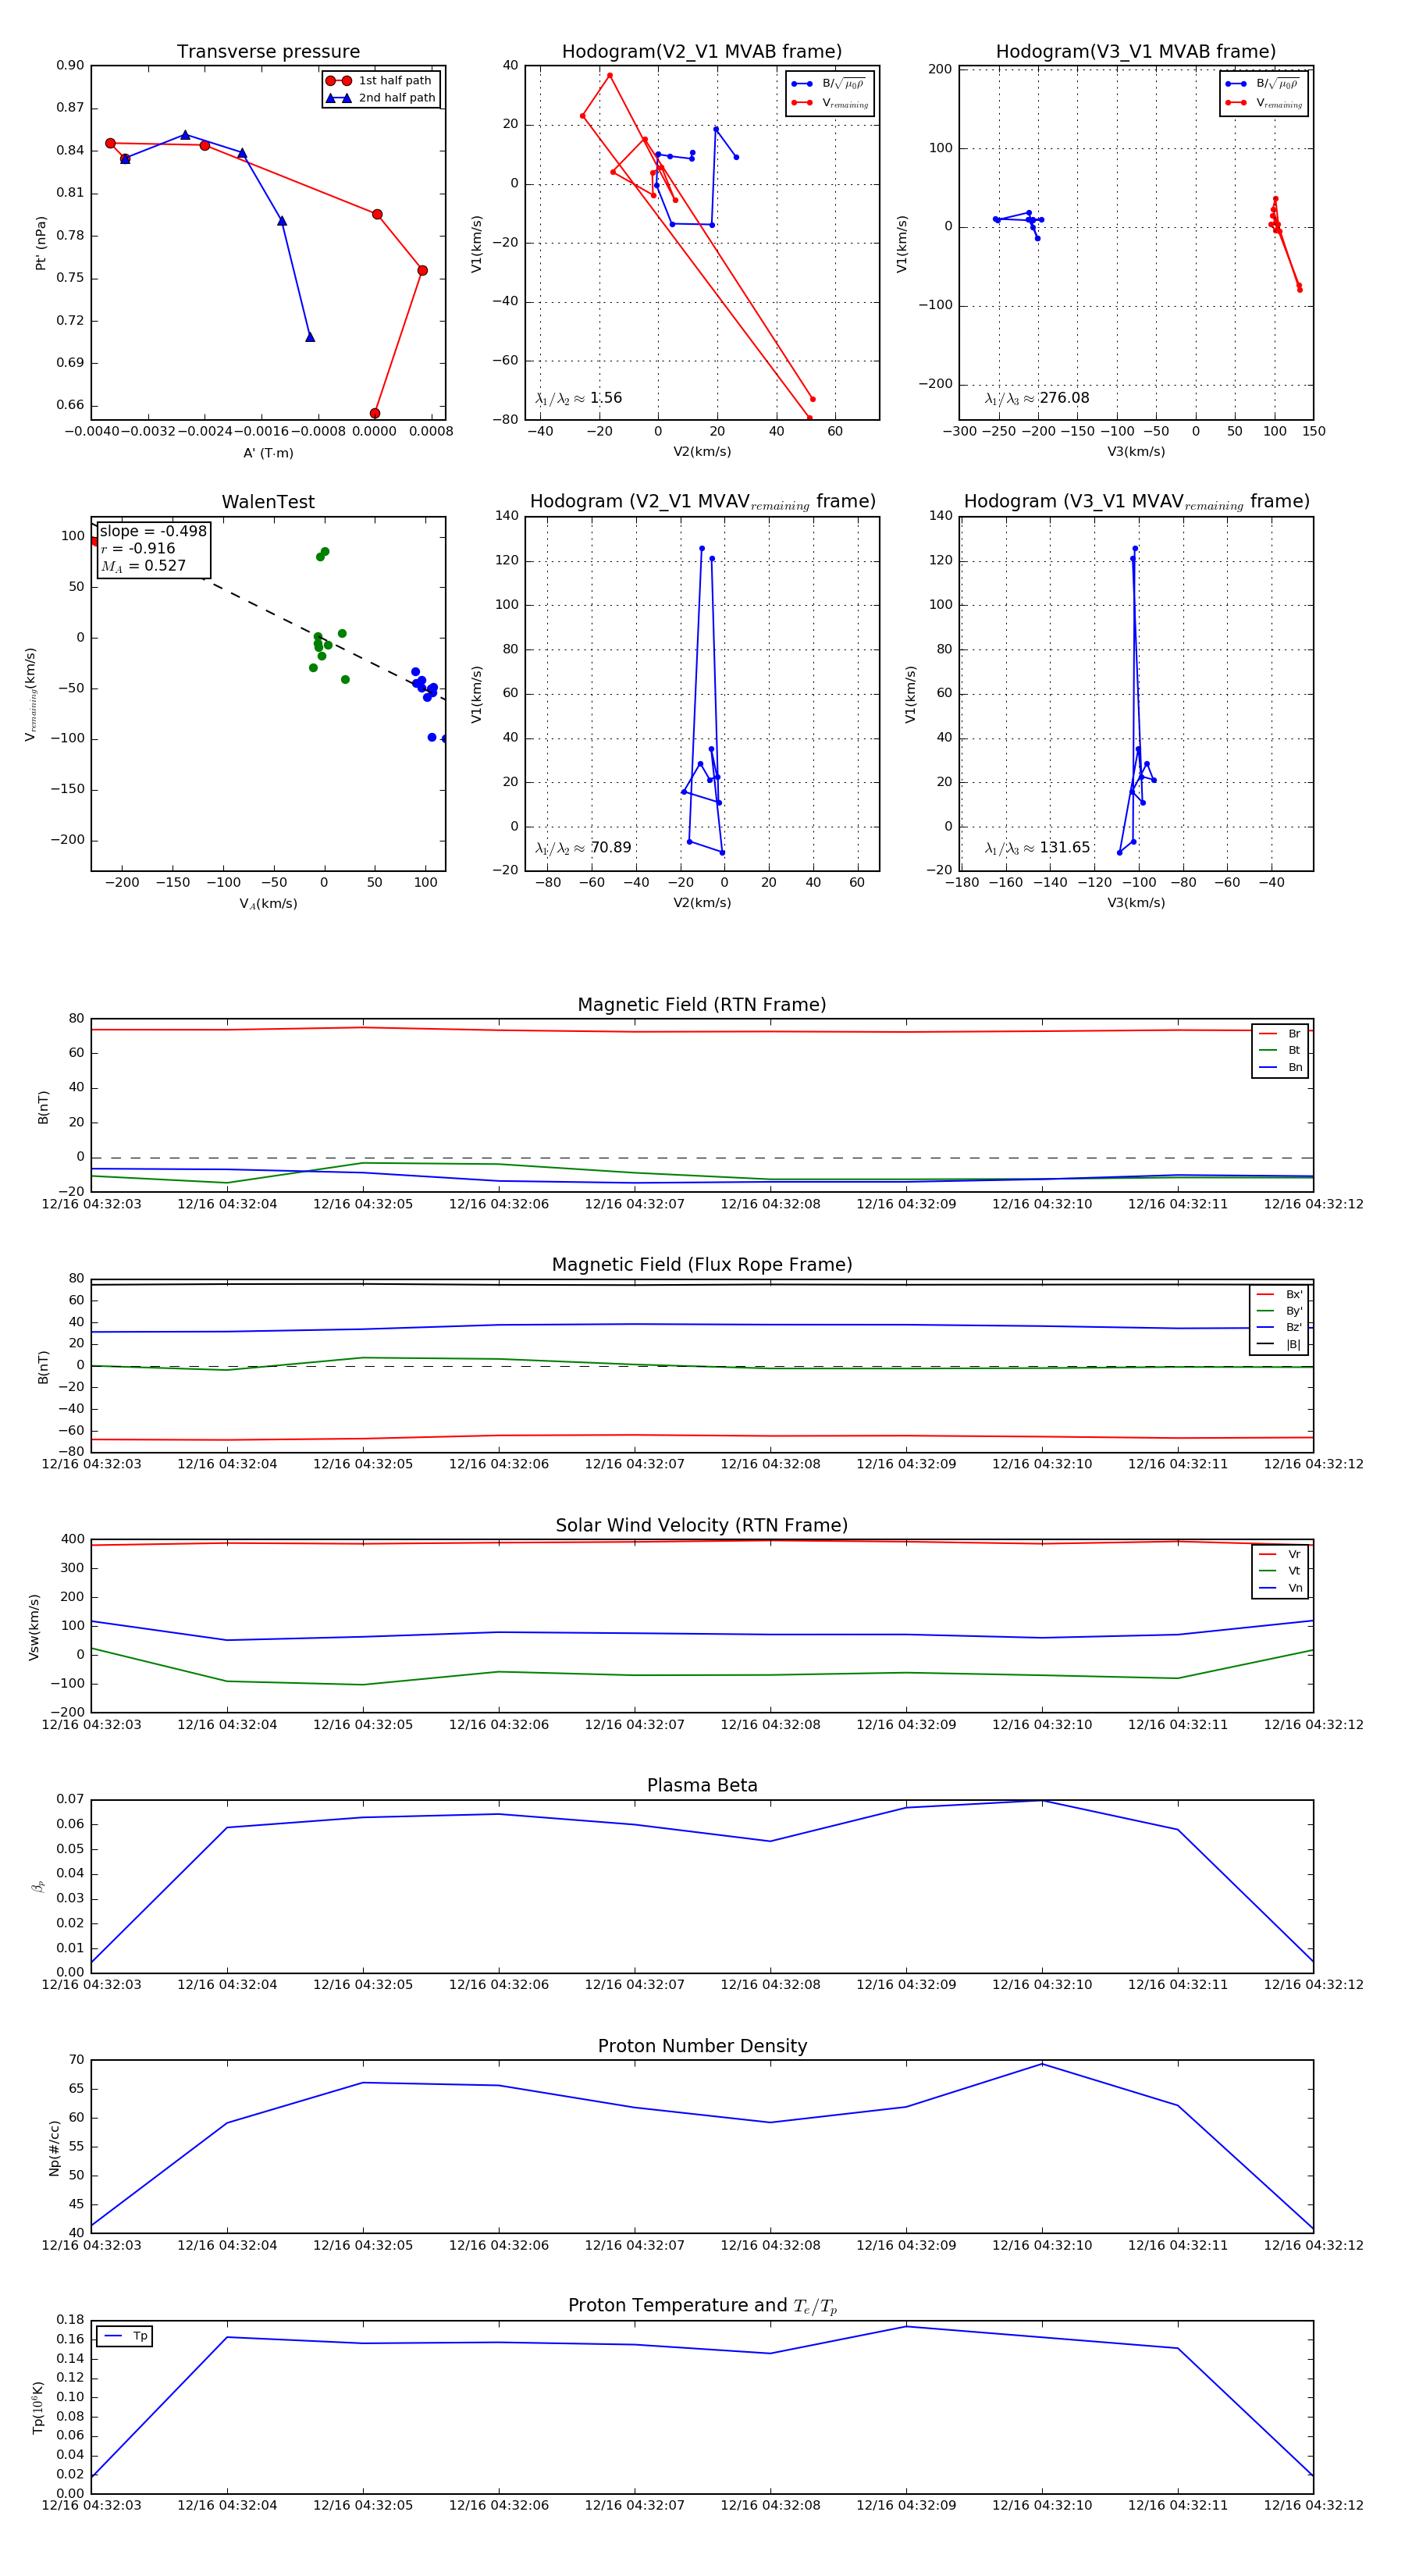Click the WalenTest "V_A(km/s)" x-axis label
Image resolution: width=1405 pixels, height=2576 pixels.
[268, 904]
